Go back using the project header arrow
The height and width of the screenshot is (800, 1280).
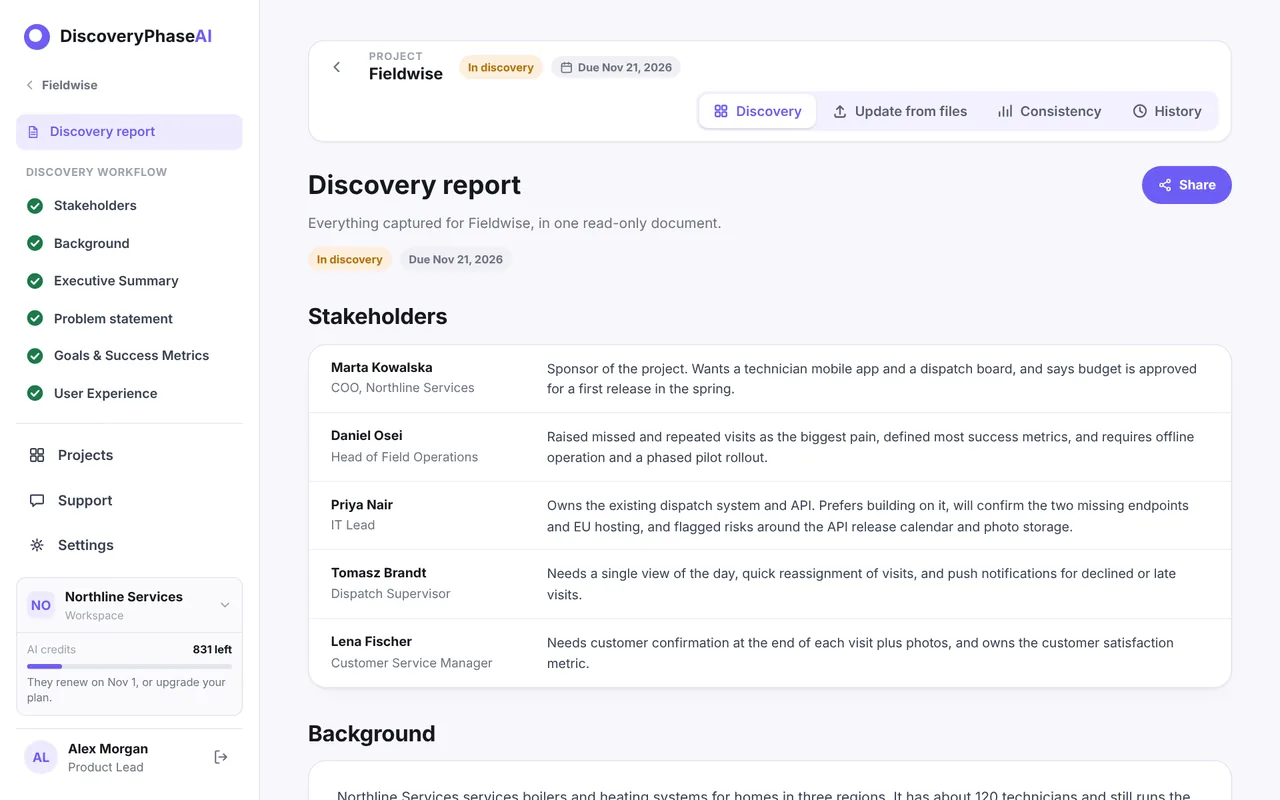(337, 67)
